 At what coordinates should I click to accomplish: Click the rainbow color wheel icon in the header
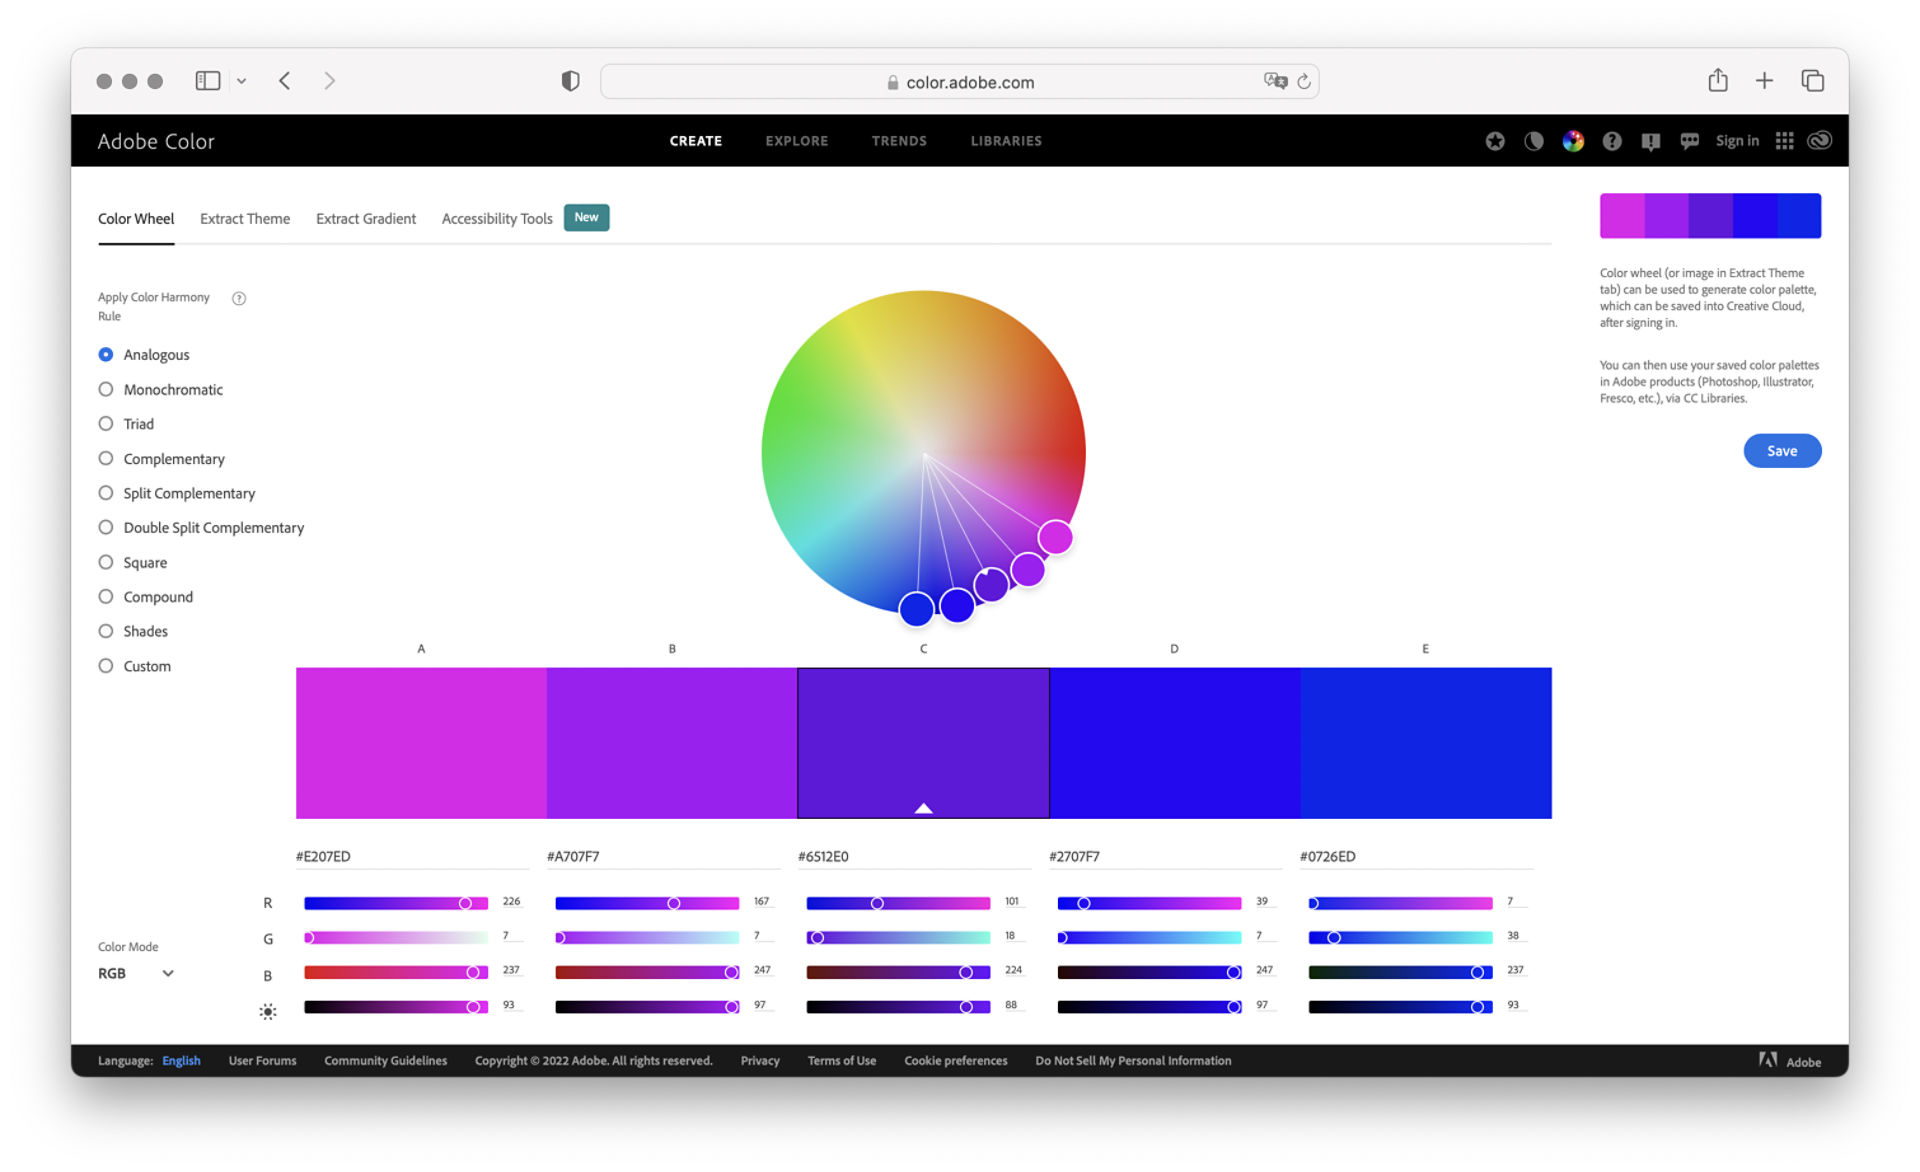click(1573, 141)
